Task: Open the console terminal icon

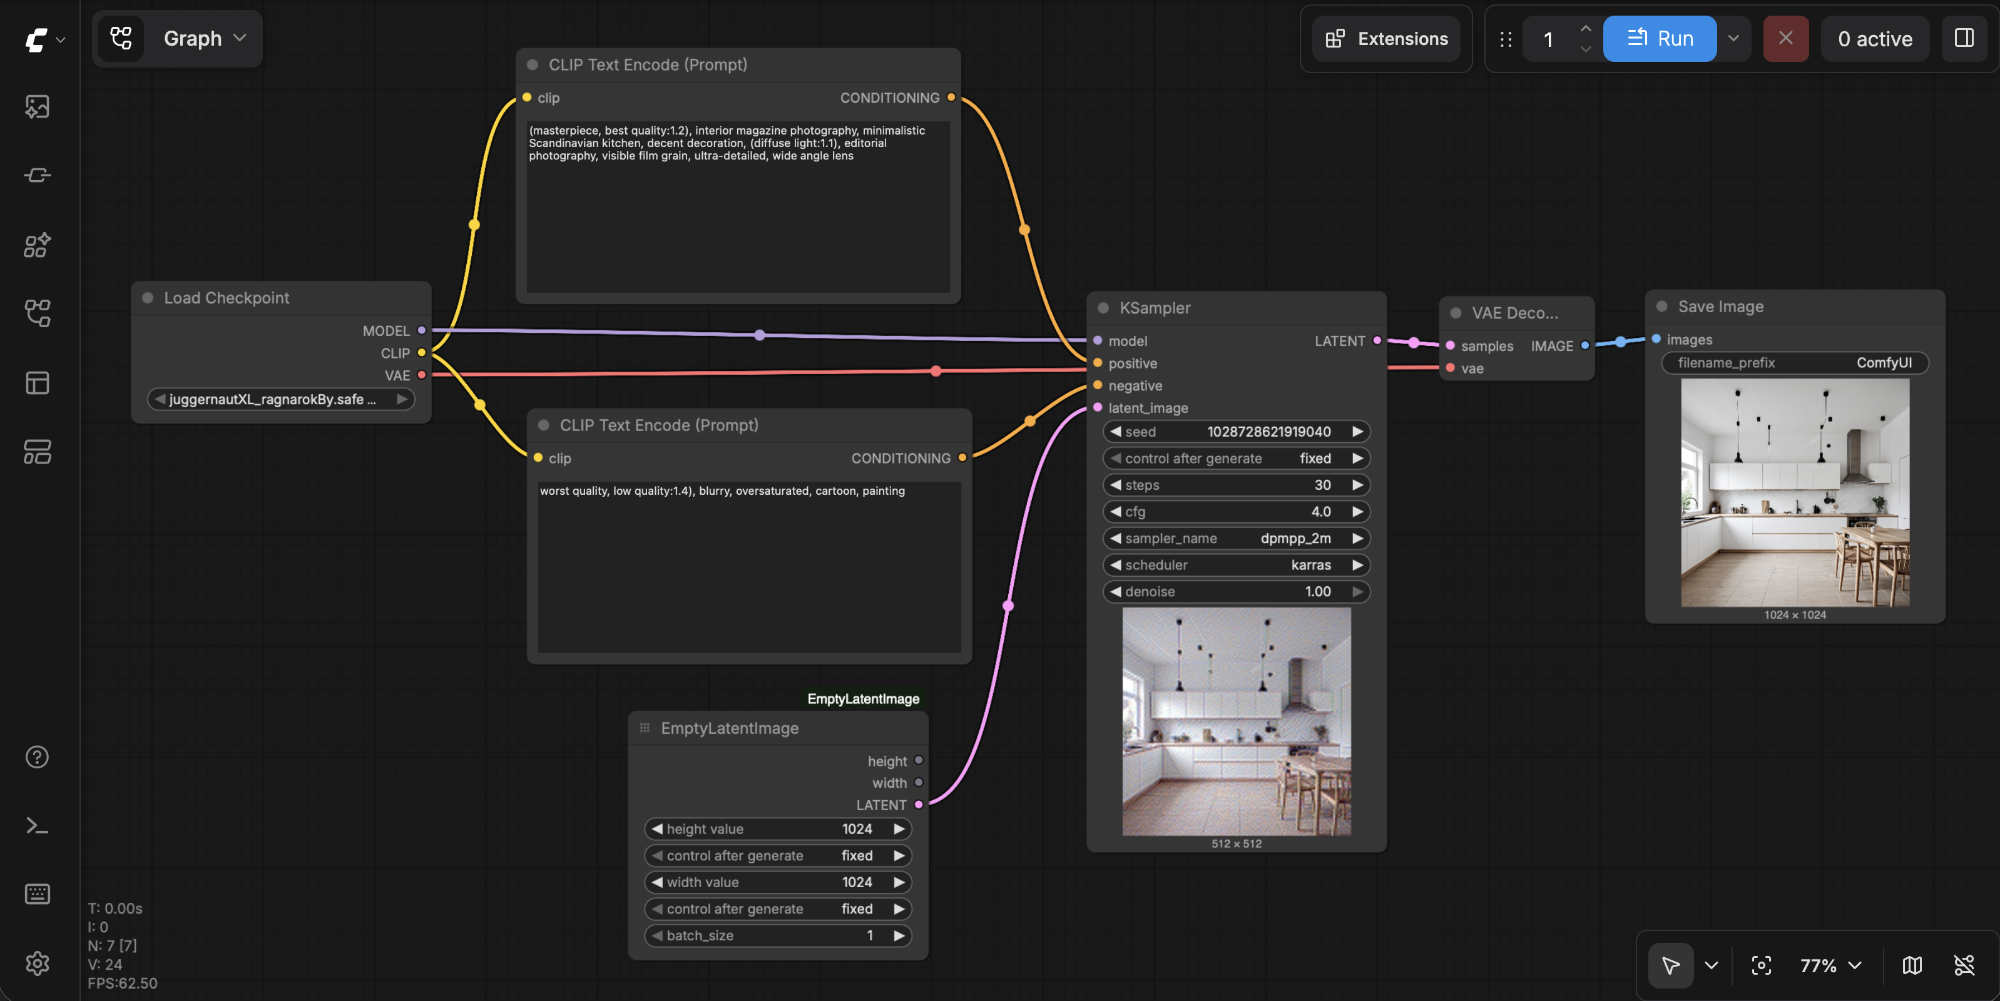Action: (x=37, y=826)
